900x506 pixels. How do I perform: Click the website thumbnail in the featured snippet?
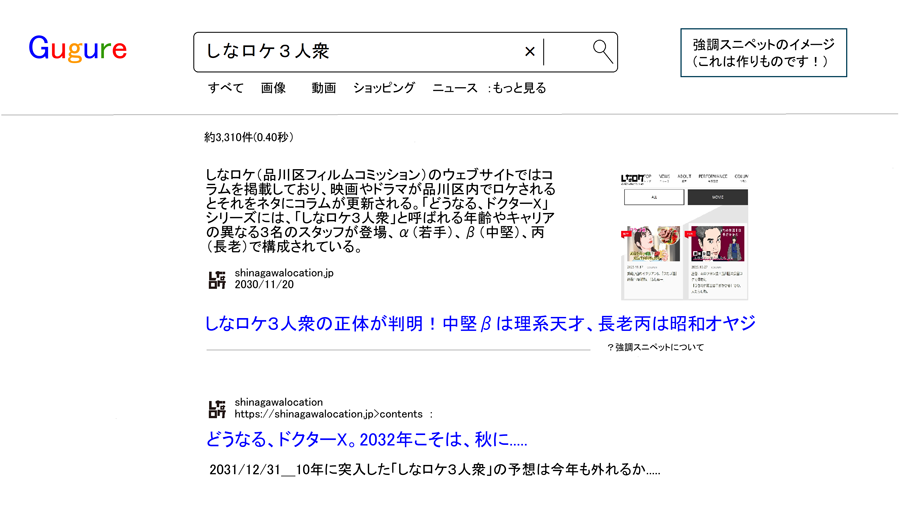pos(684,236)
